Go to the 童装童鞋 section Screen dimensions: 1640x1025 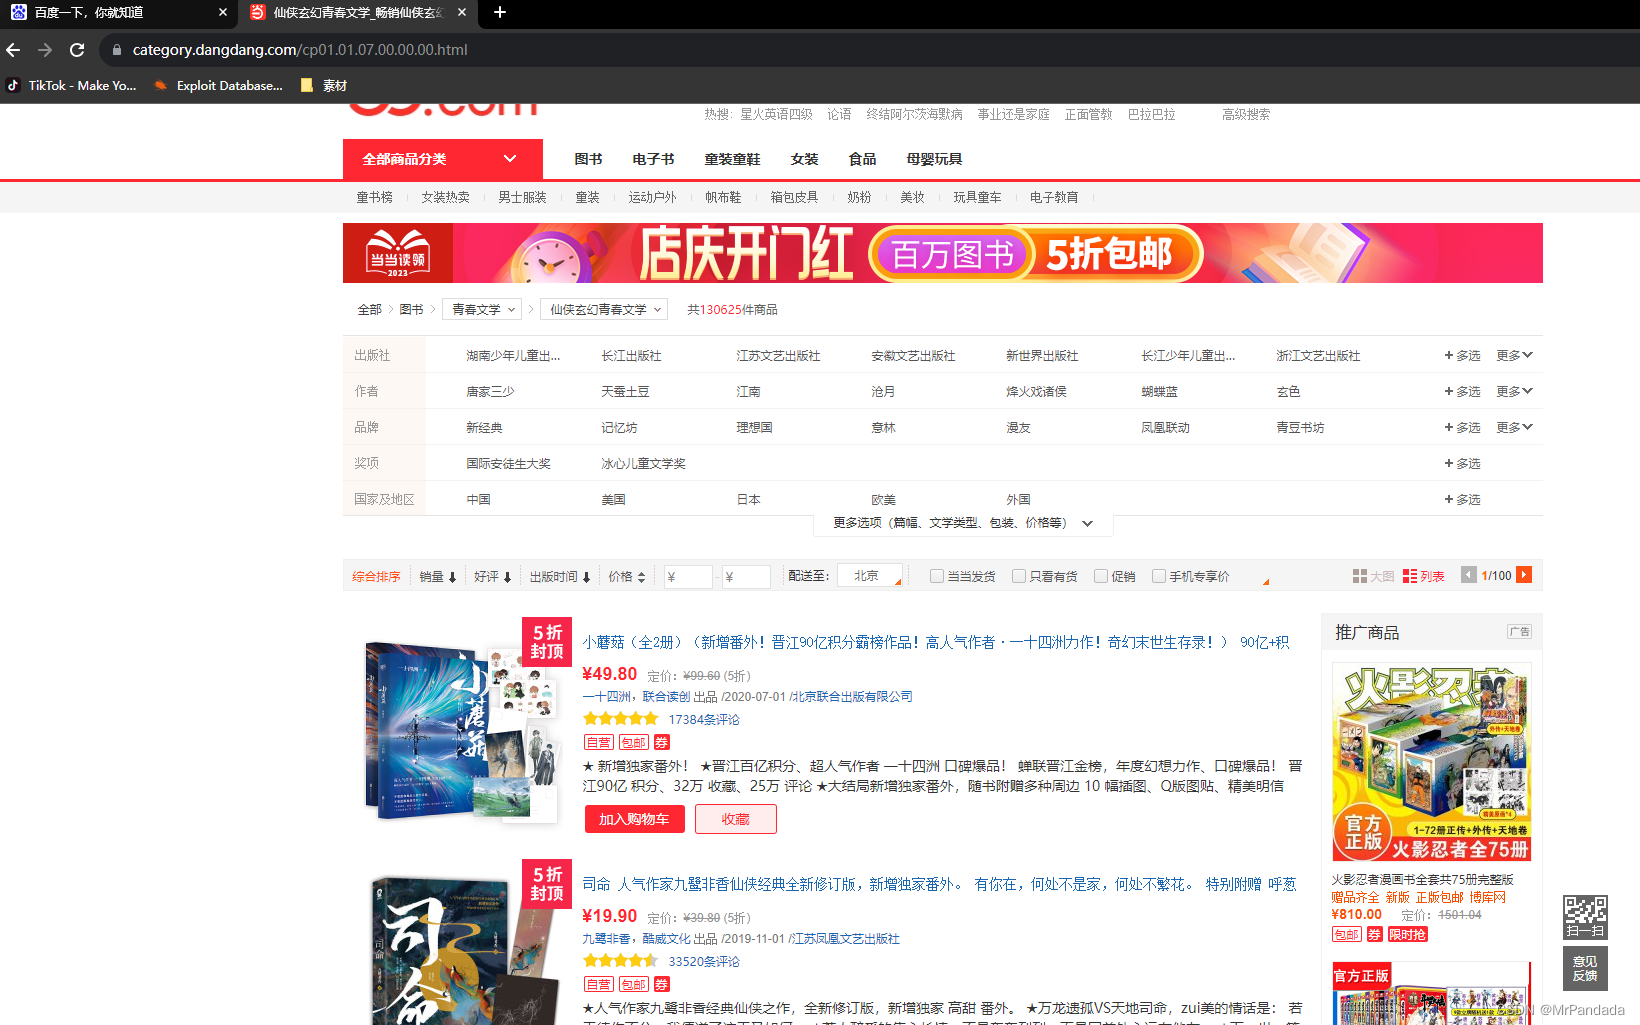coord(732,159)
